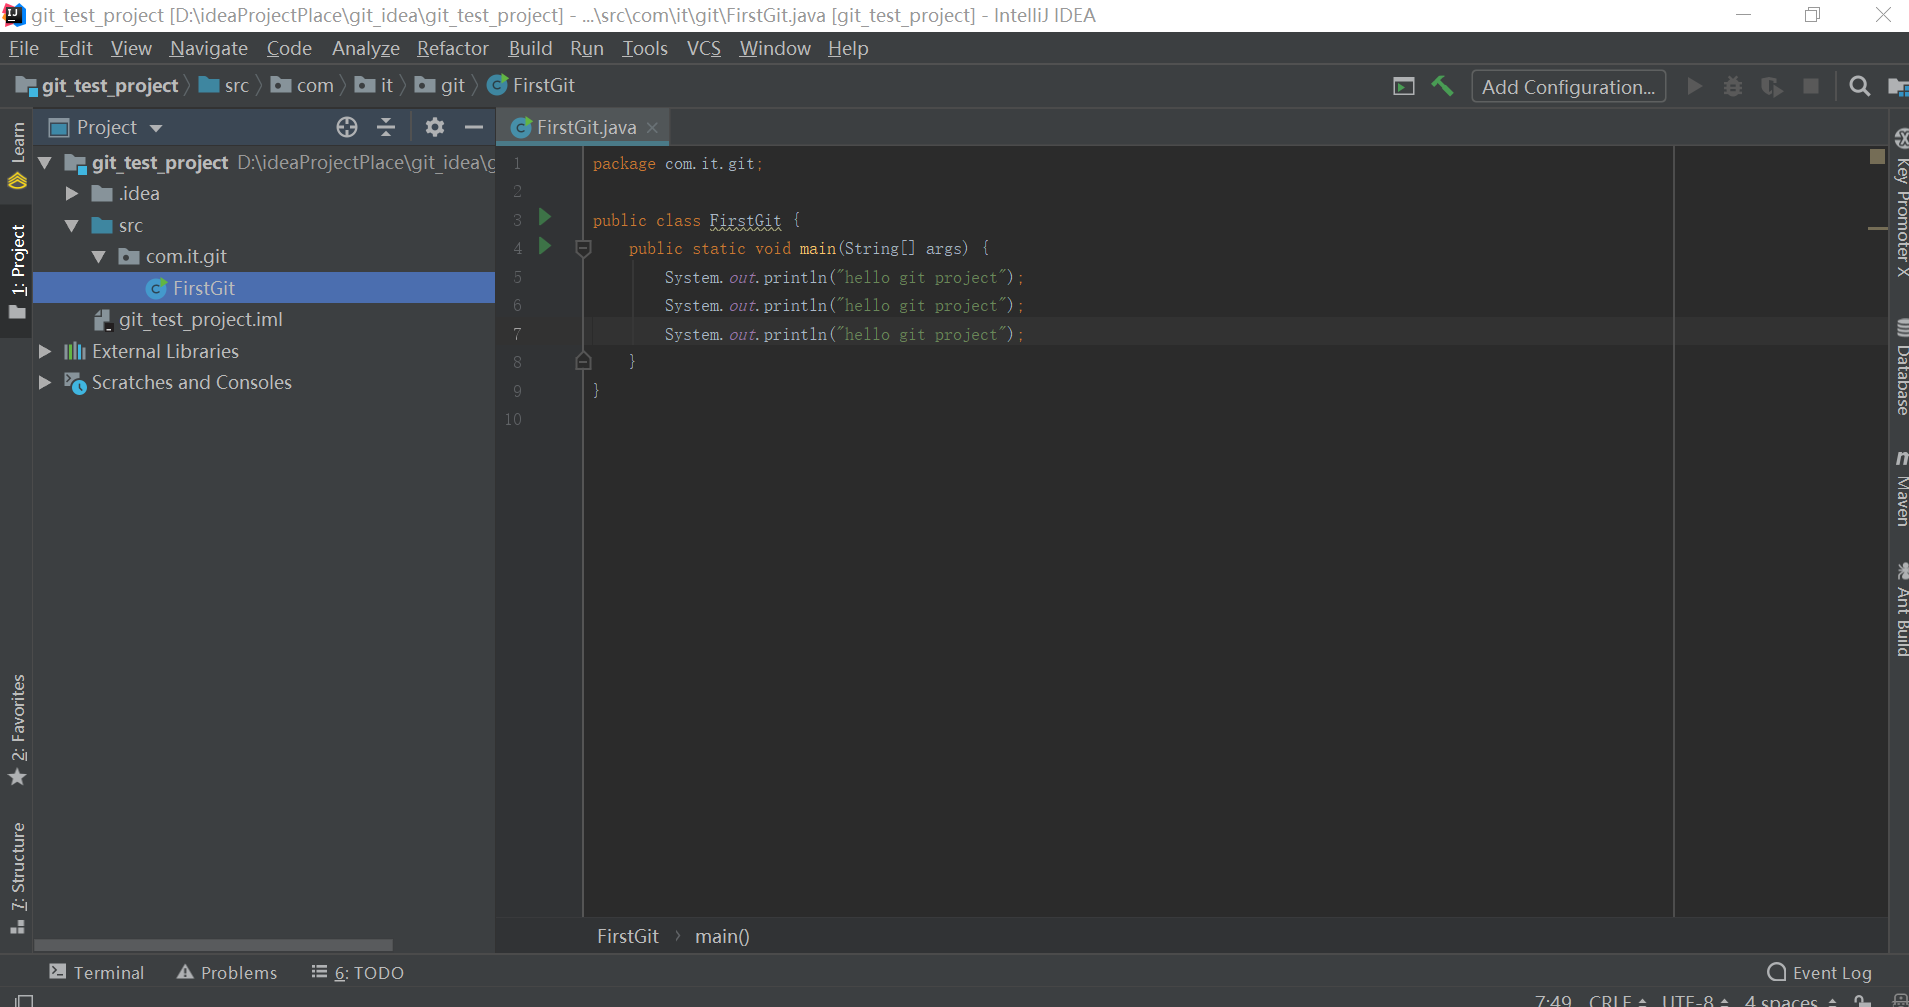Click the Build project hammer icon
The width and height of the screenshot is (1909, 1007).
pyautogui.click(x=1442, y=86)
